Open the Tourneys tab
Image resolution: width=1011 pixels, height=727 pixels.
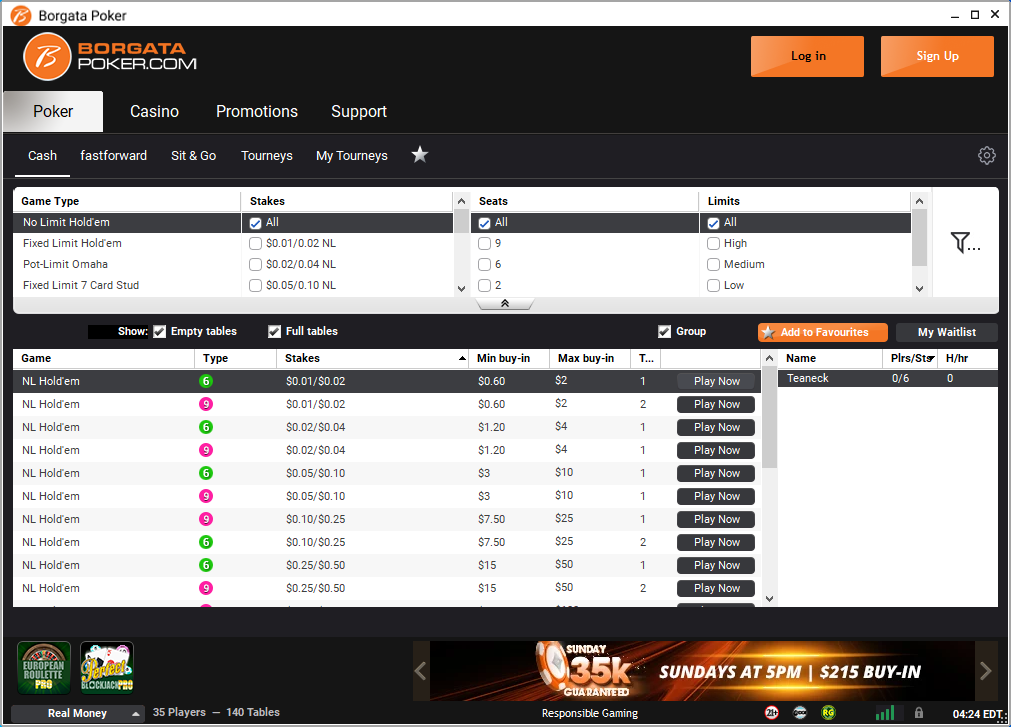point(267,155)
